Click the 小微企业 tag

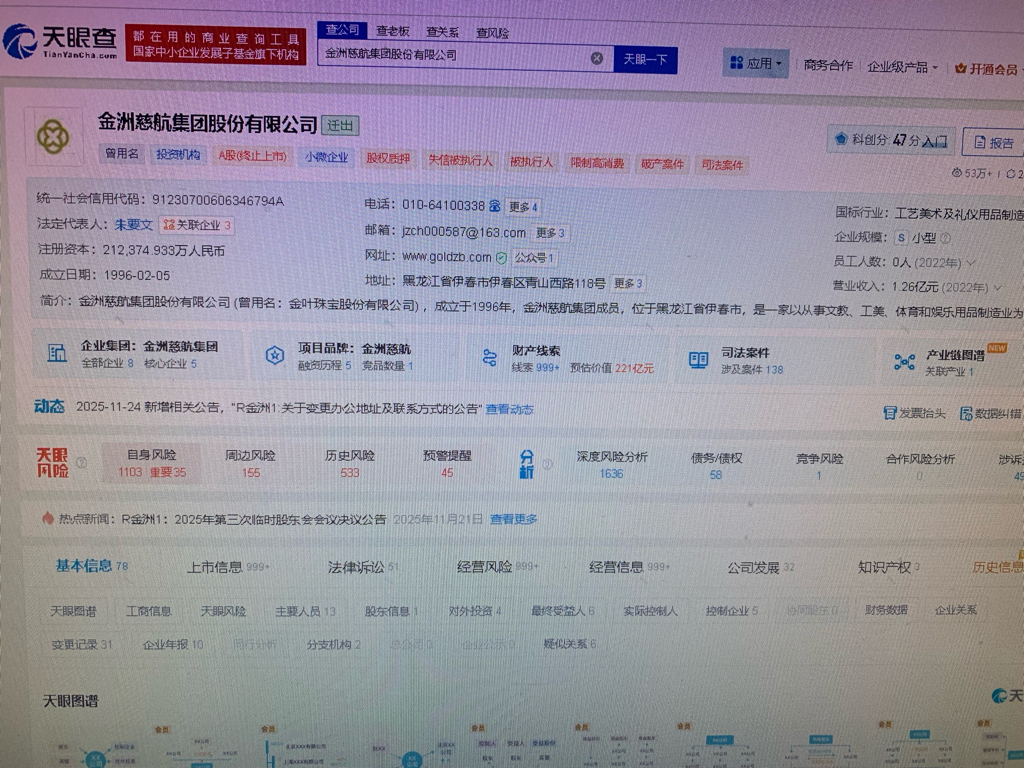(x=326, y=157)
